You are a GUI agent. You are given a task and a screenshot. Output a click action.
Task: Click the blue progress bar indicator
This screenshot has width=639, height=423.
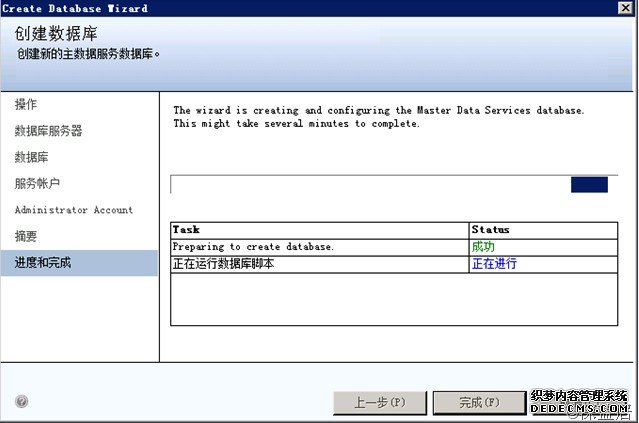pyautogui.click(x=589, y=184)
